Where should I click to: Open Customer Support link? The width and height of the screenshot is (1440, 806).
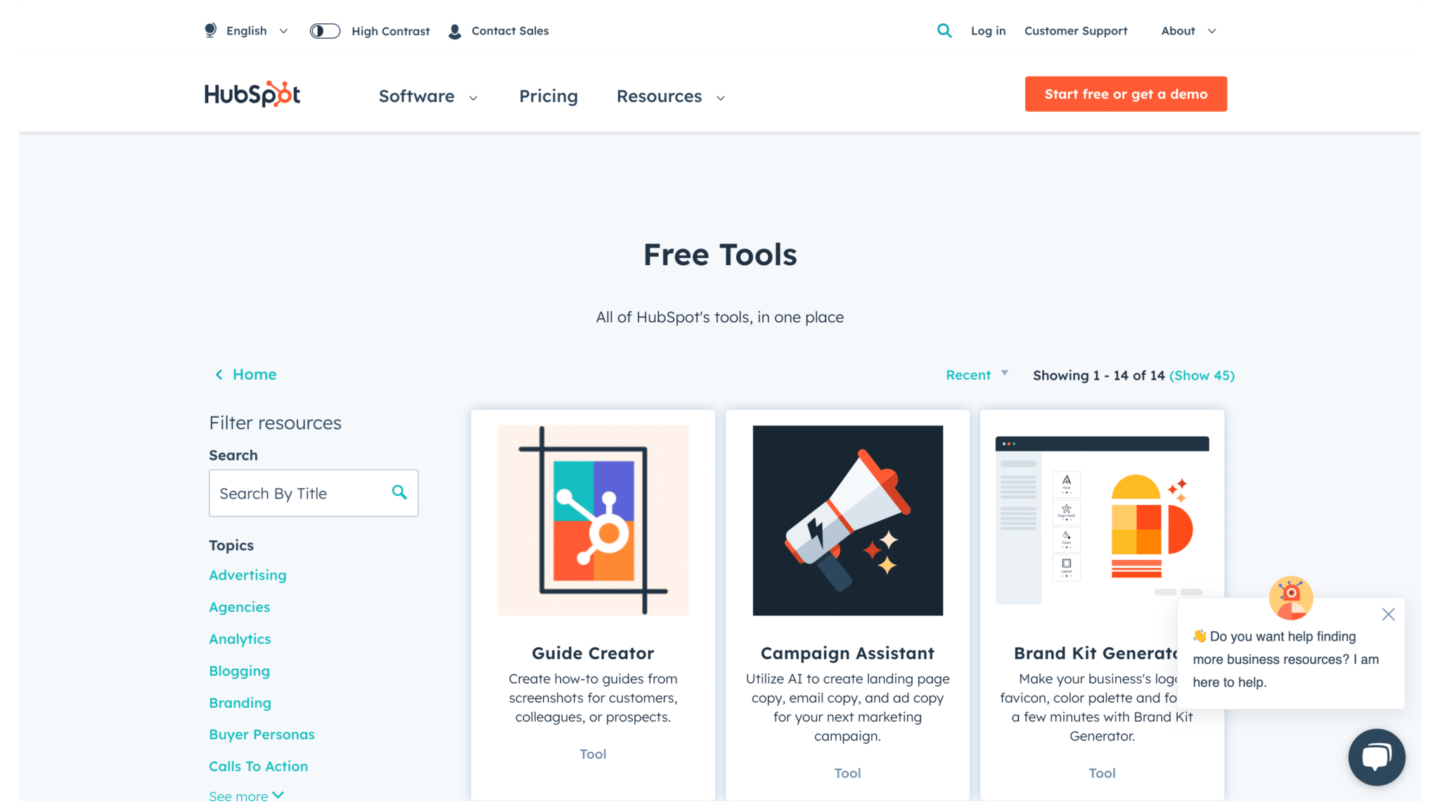[x=1076, y=31]
